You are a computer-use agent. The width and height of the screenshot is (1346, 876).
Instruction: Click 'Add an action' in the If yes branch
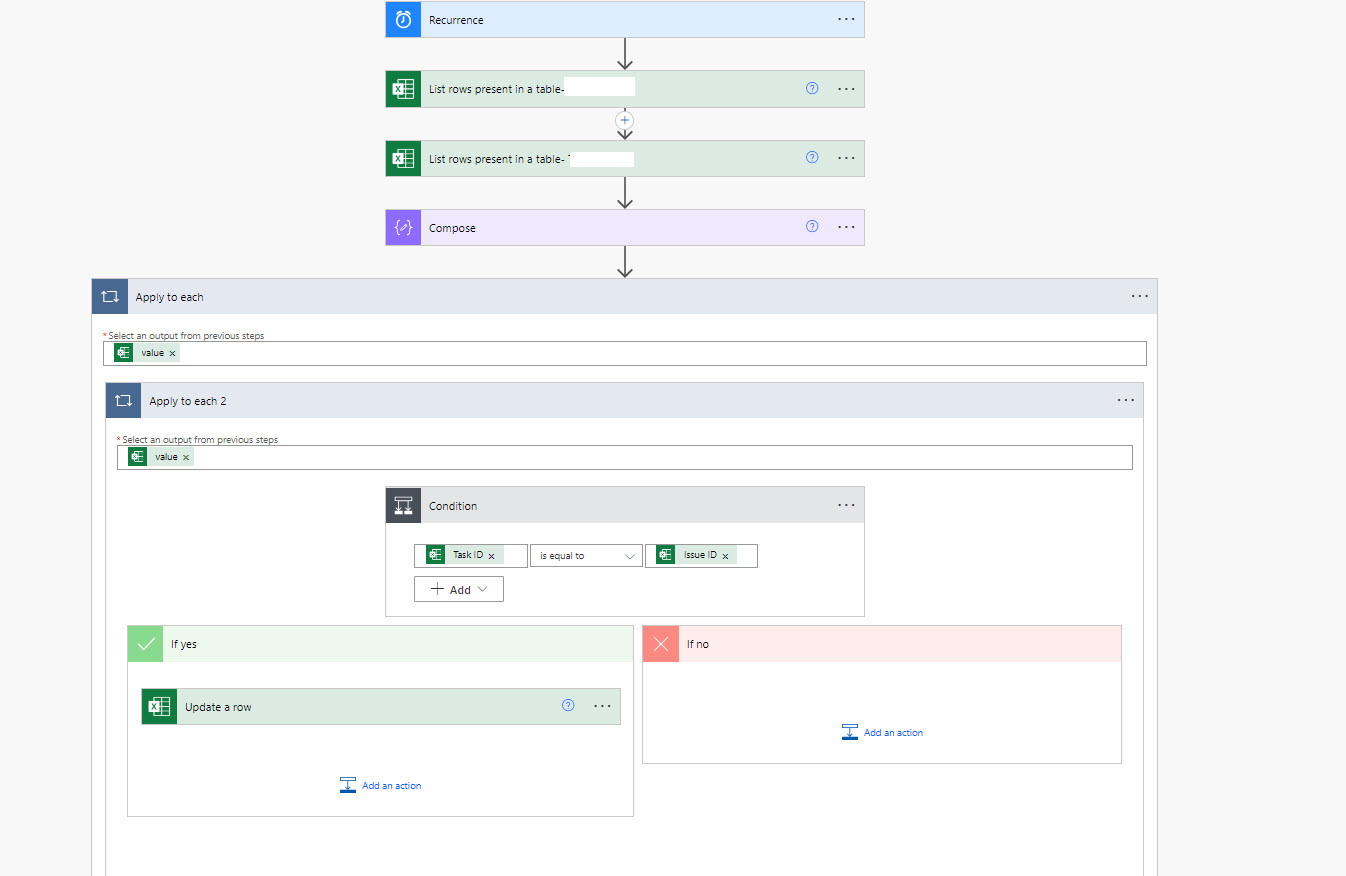(381, 785)
